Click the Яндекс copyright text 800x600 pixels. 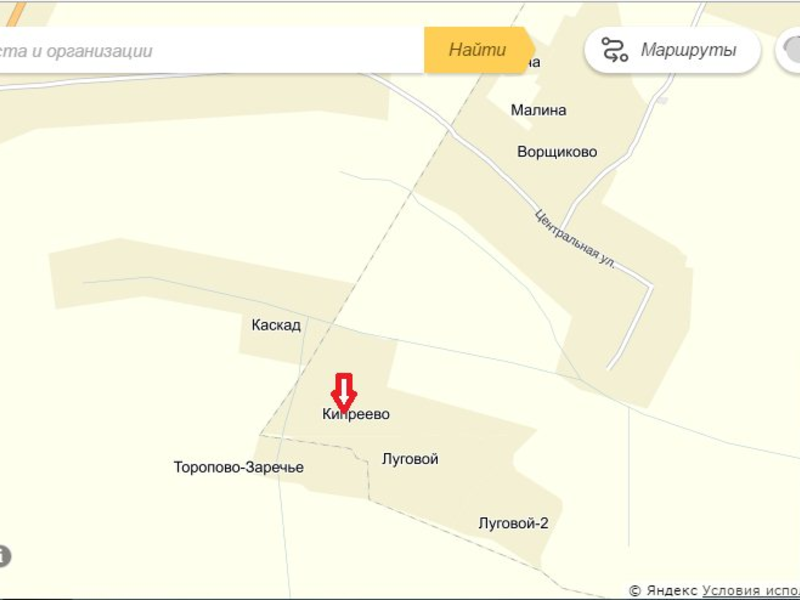[x=664, y=591]
